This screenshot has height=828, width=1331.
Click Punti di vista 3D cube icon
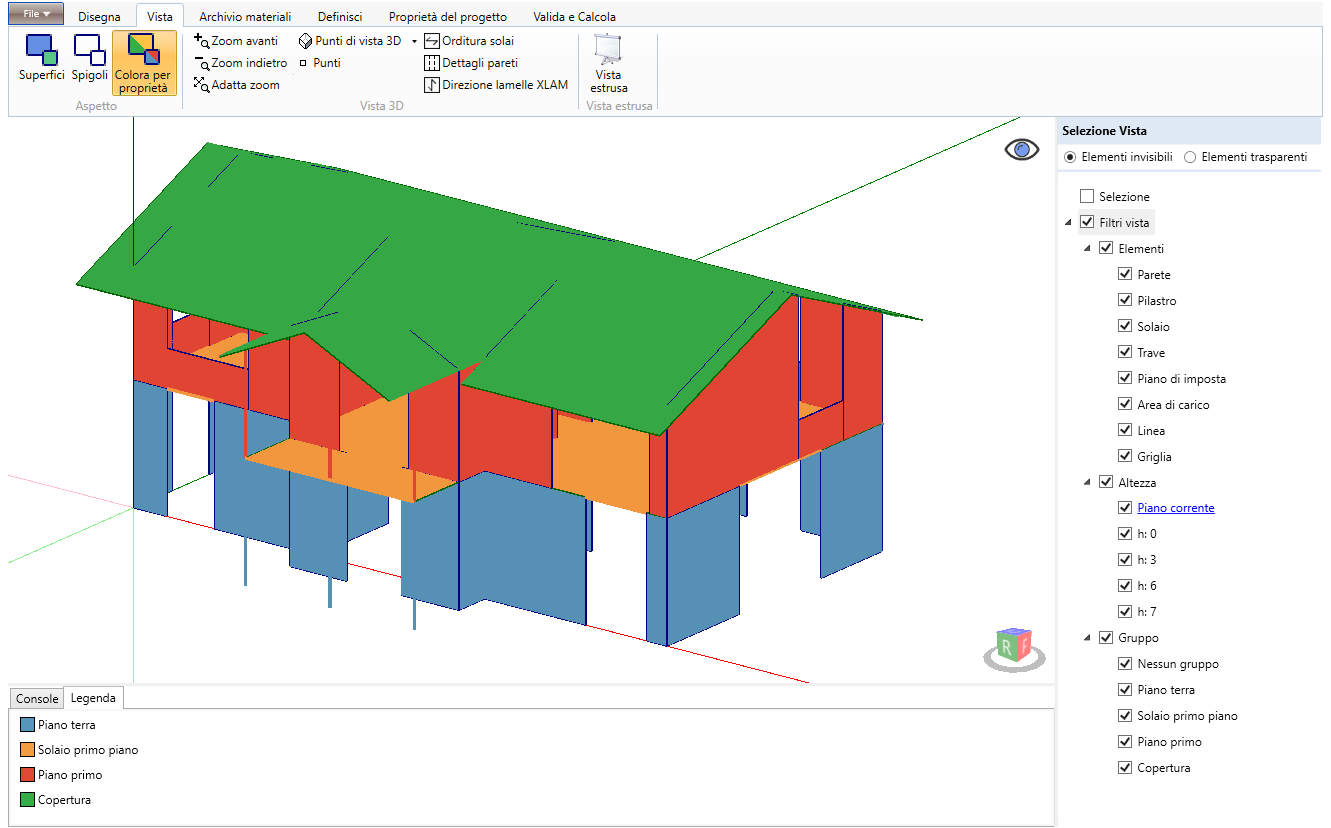[x=306, y=41]
